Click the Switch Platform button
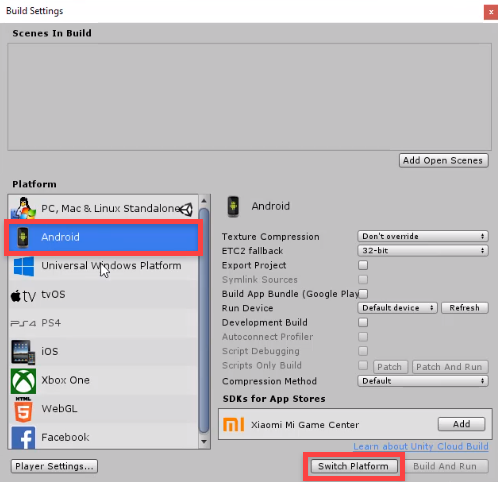 tap(354, 466)
